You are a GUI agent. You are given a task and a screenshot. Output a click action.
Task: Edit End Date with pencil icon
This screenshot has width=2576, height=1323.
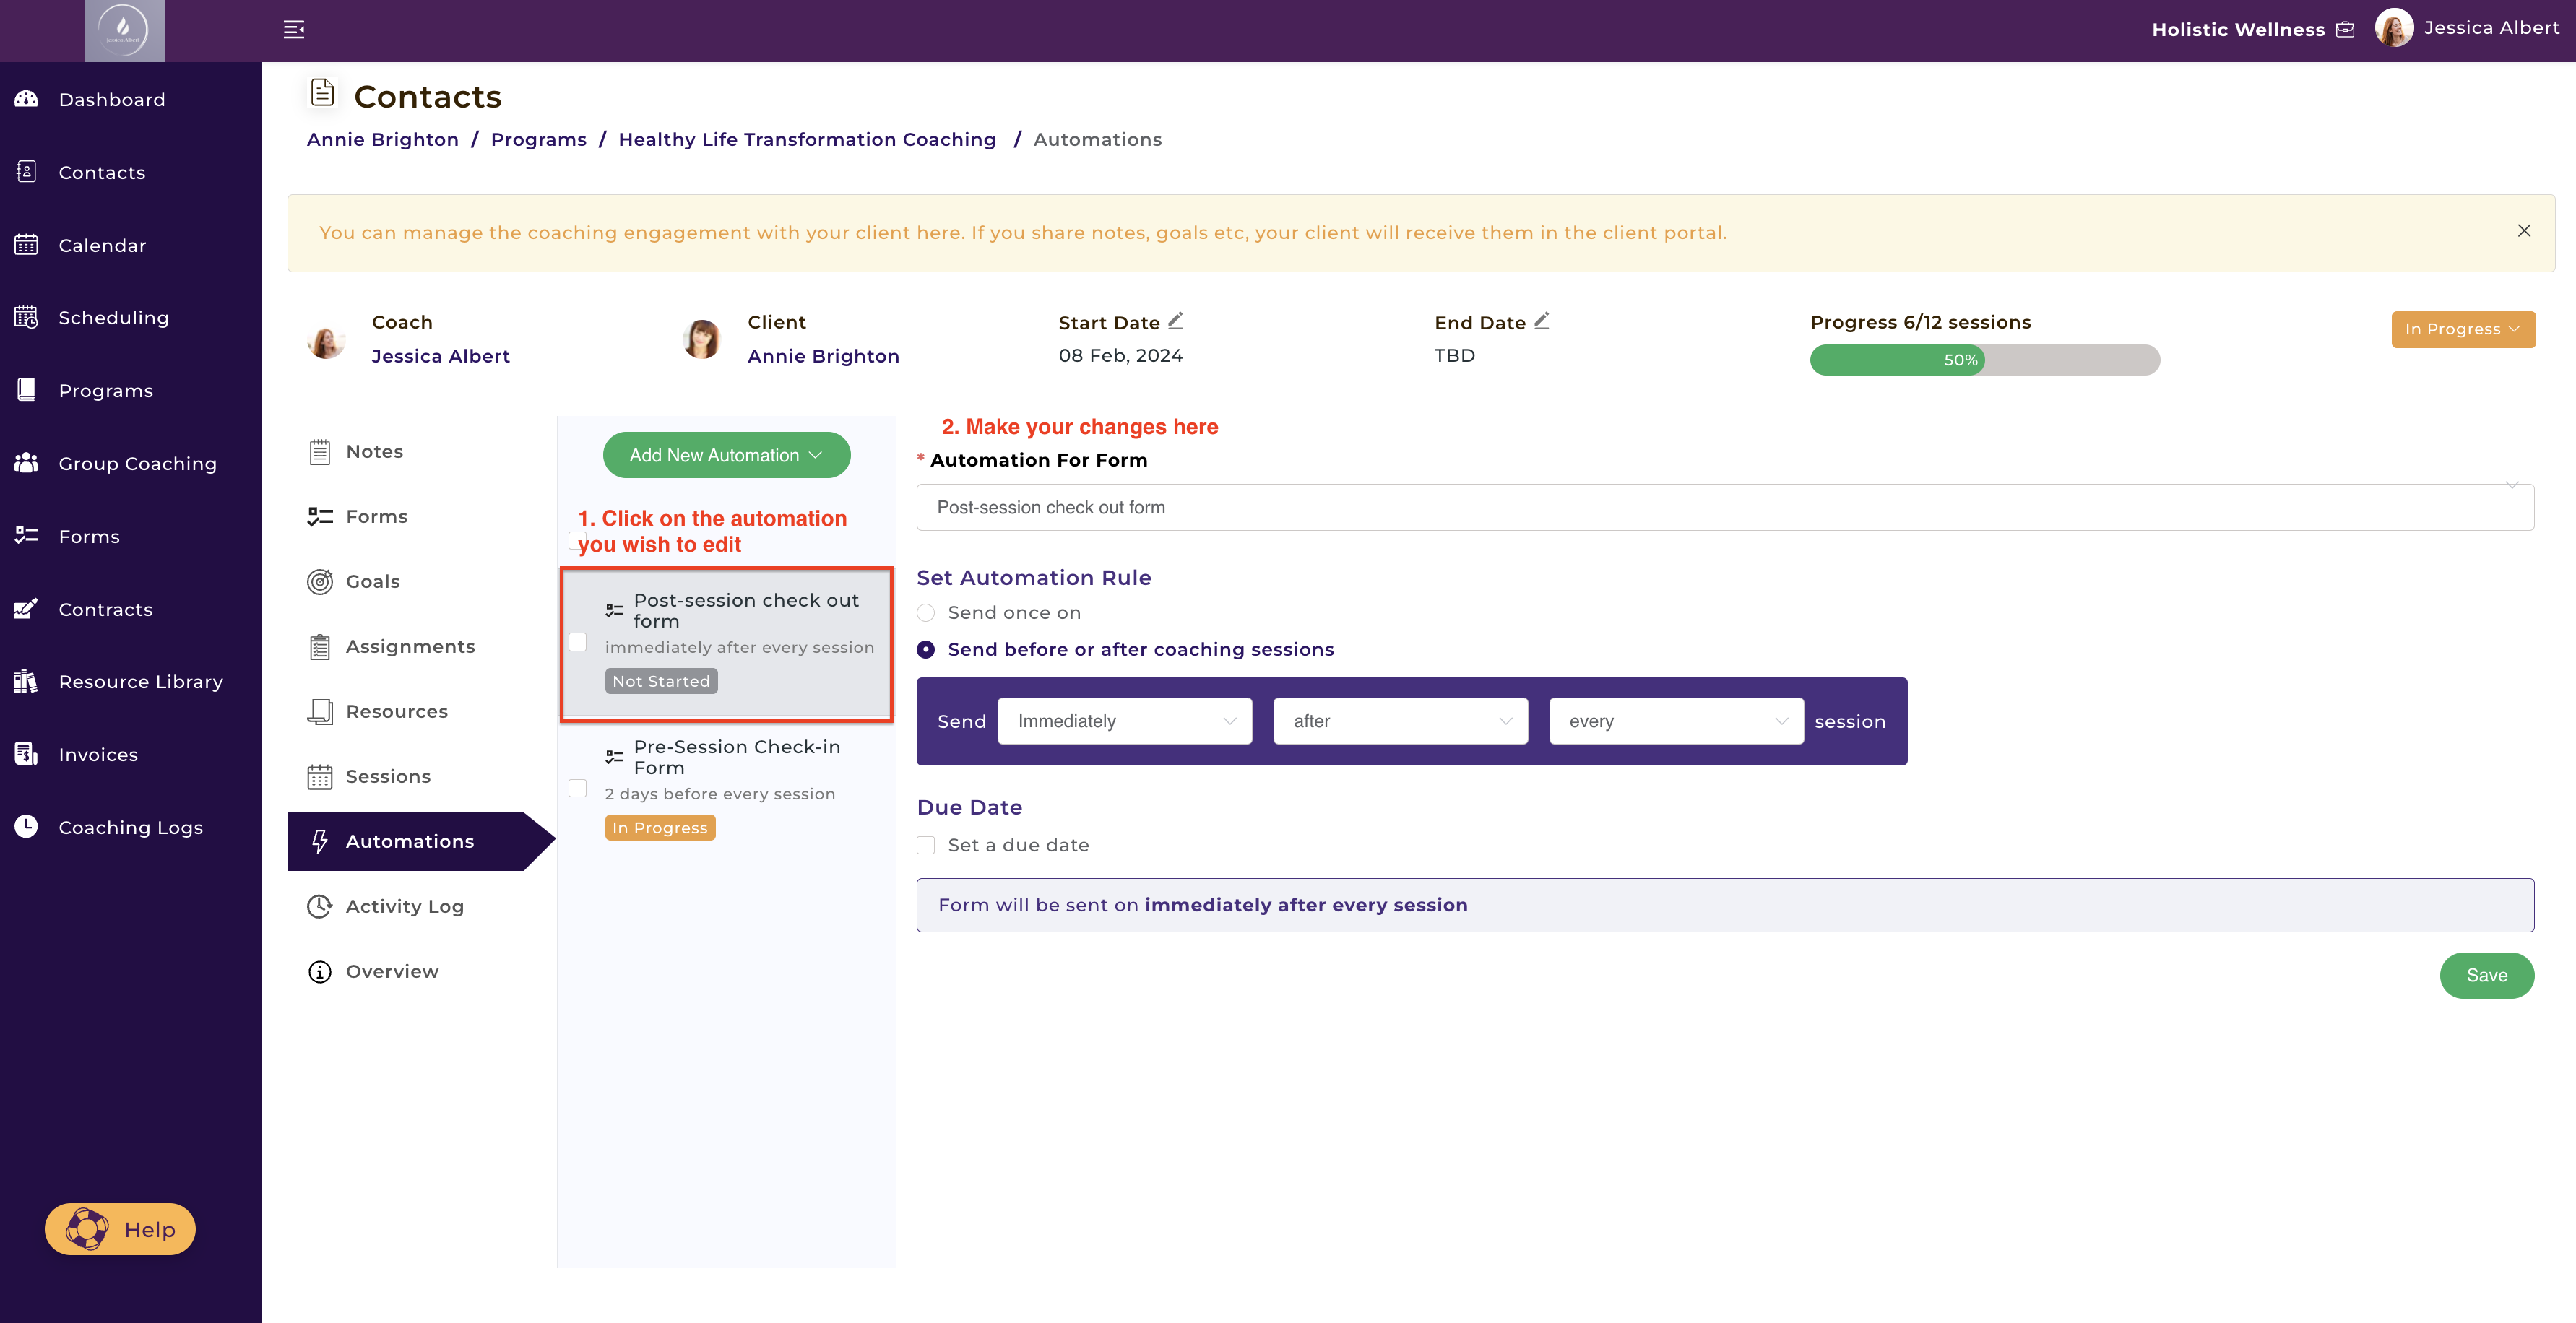tap(1542, 321)
